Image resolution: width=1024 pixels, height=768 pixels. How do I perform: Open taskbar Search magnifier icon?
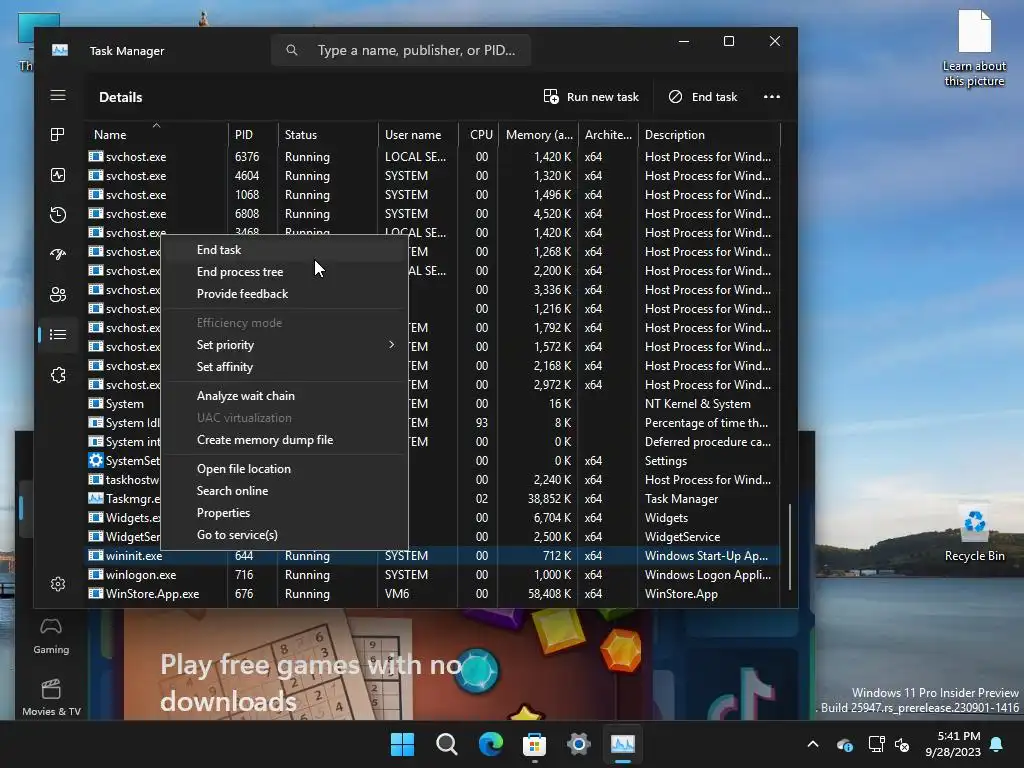pyautogui.click(x=447, y=744)
